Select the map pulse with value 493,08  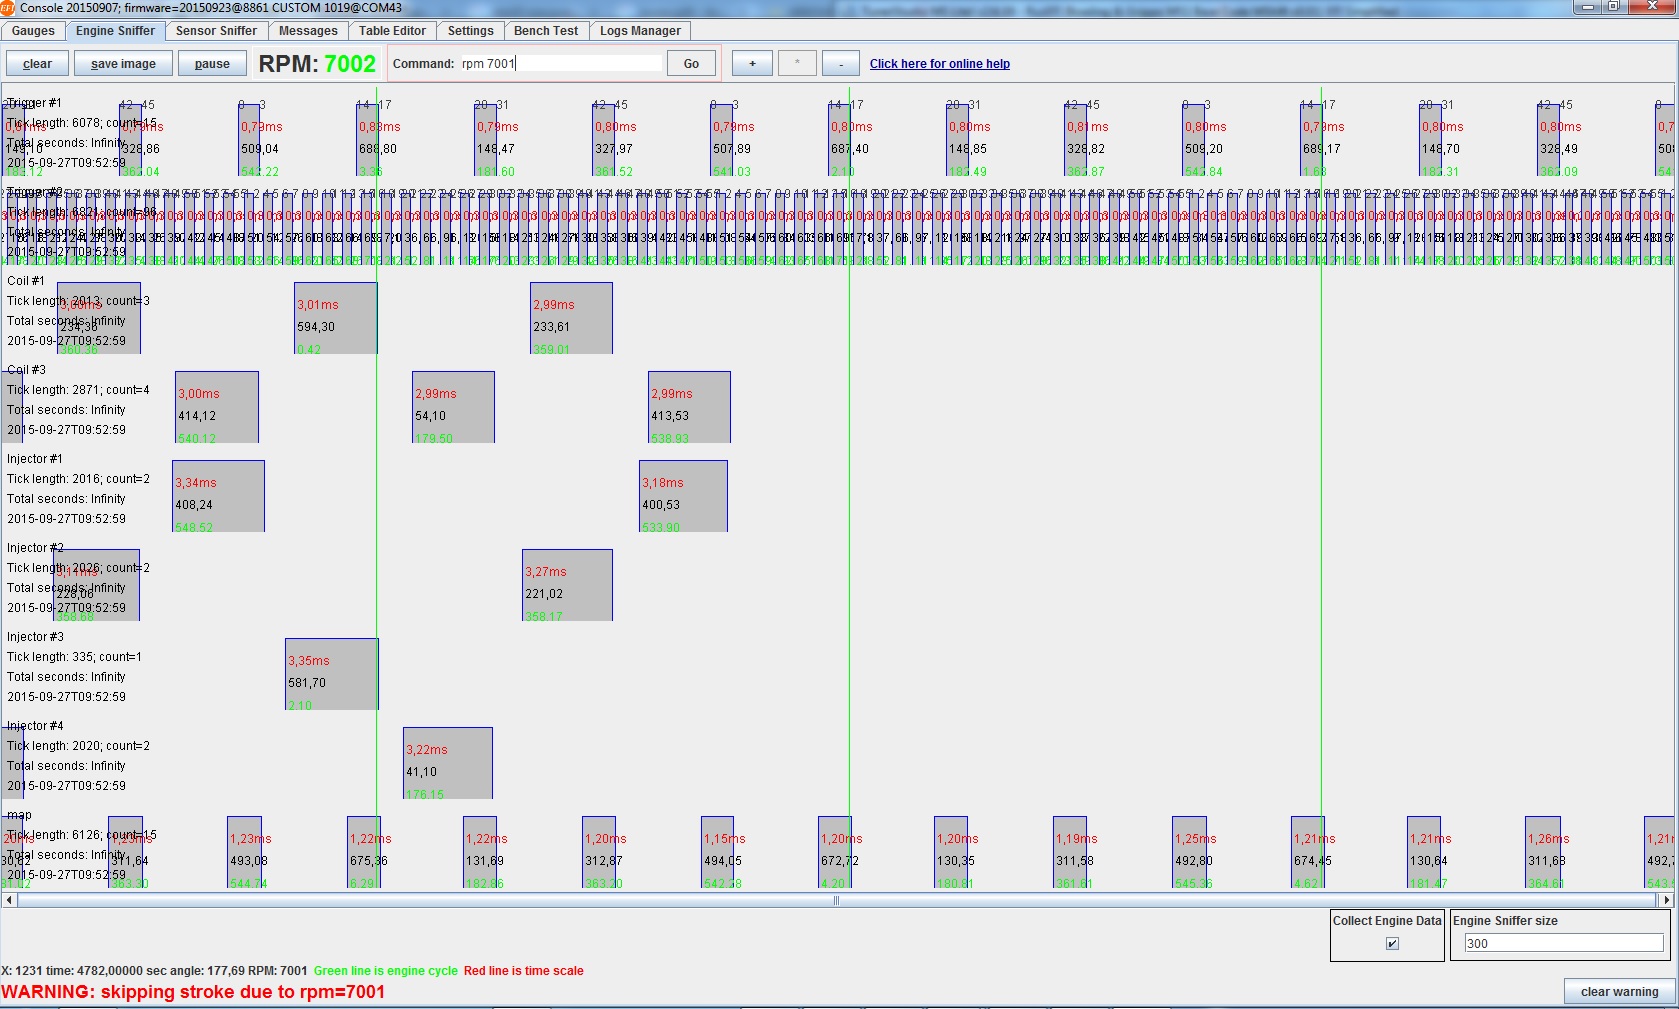(x=244, y=852)
